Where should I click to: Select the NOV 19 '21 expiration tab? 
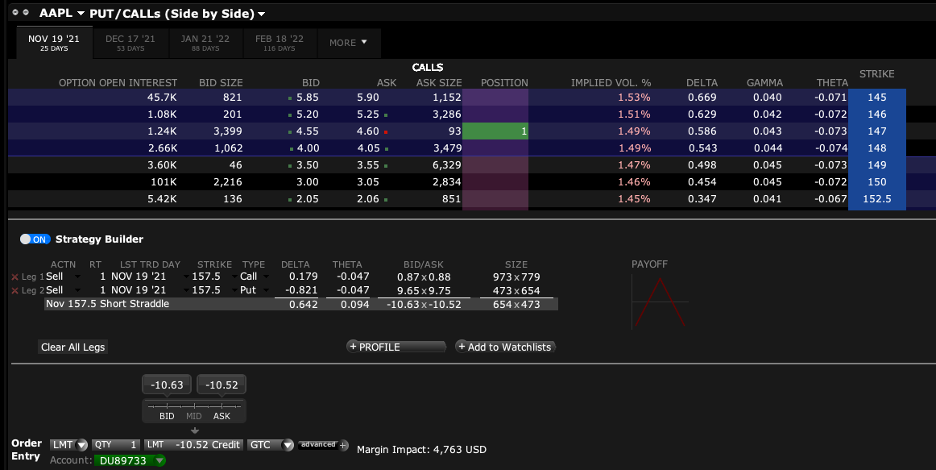(54, 42)
